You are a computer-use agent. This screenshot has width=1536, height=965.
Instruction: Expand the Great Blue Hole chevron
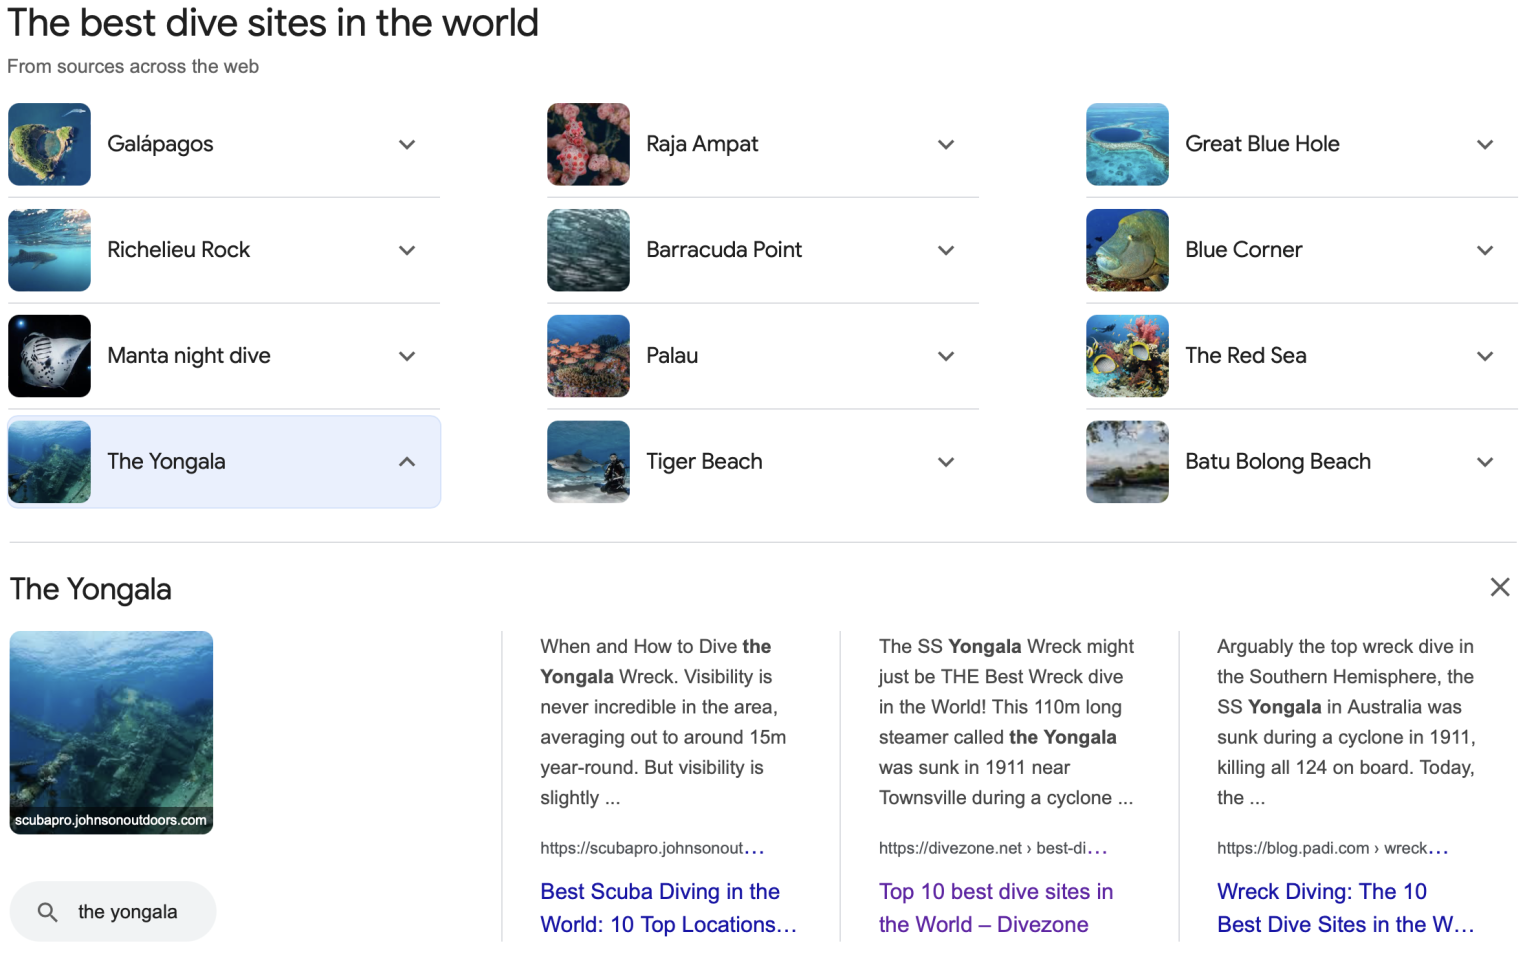(x=1485, y=145)
